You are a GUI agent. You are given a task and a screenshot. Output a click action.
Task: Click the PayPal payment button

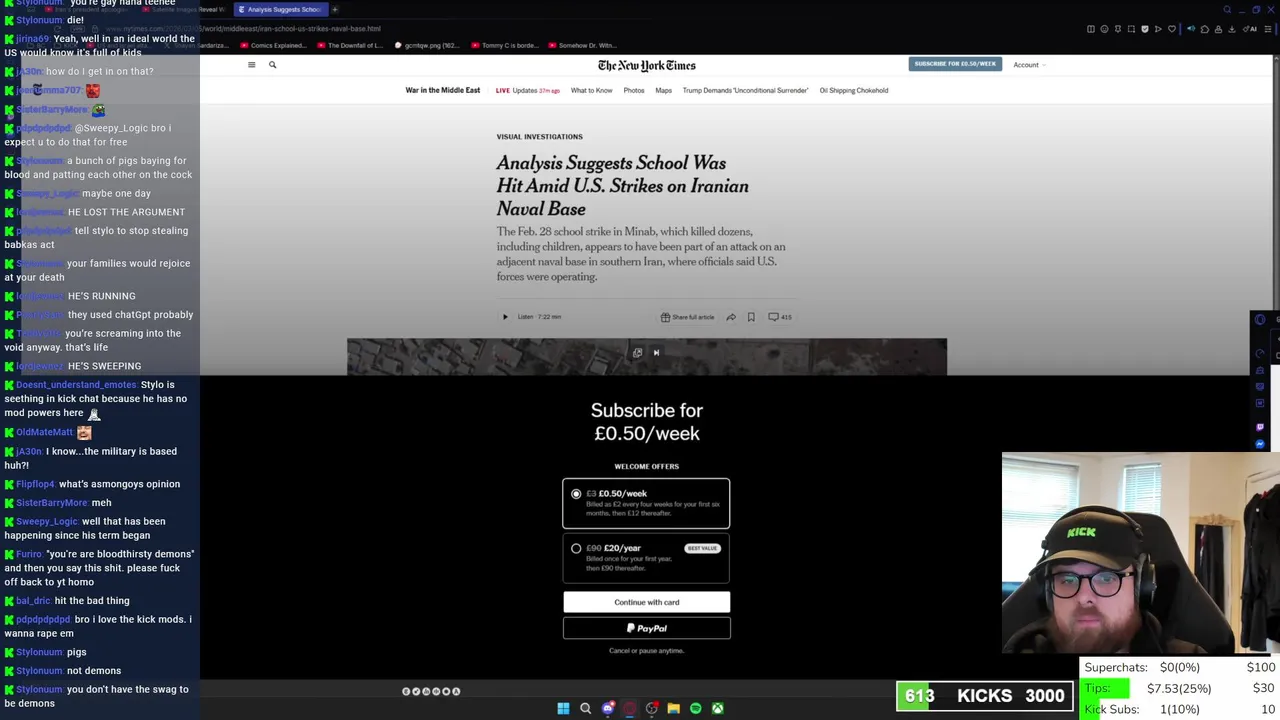[646, 628]
